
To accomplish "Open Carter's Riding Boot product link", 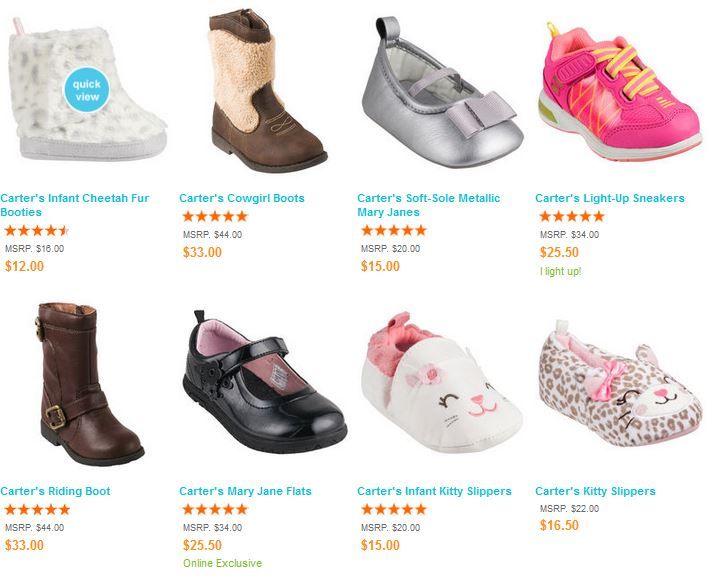I will pyautogui.click(x=55, y=491).
